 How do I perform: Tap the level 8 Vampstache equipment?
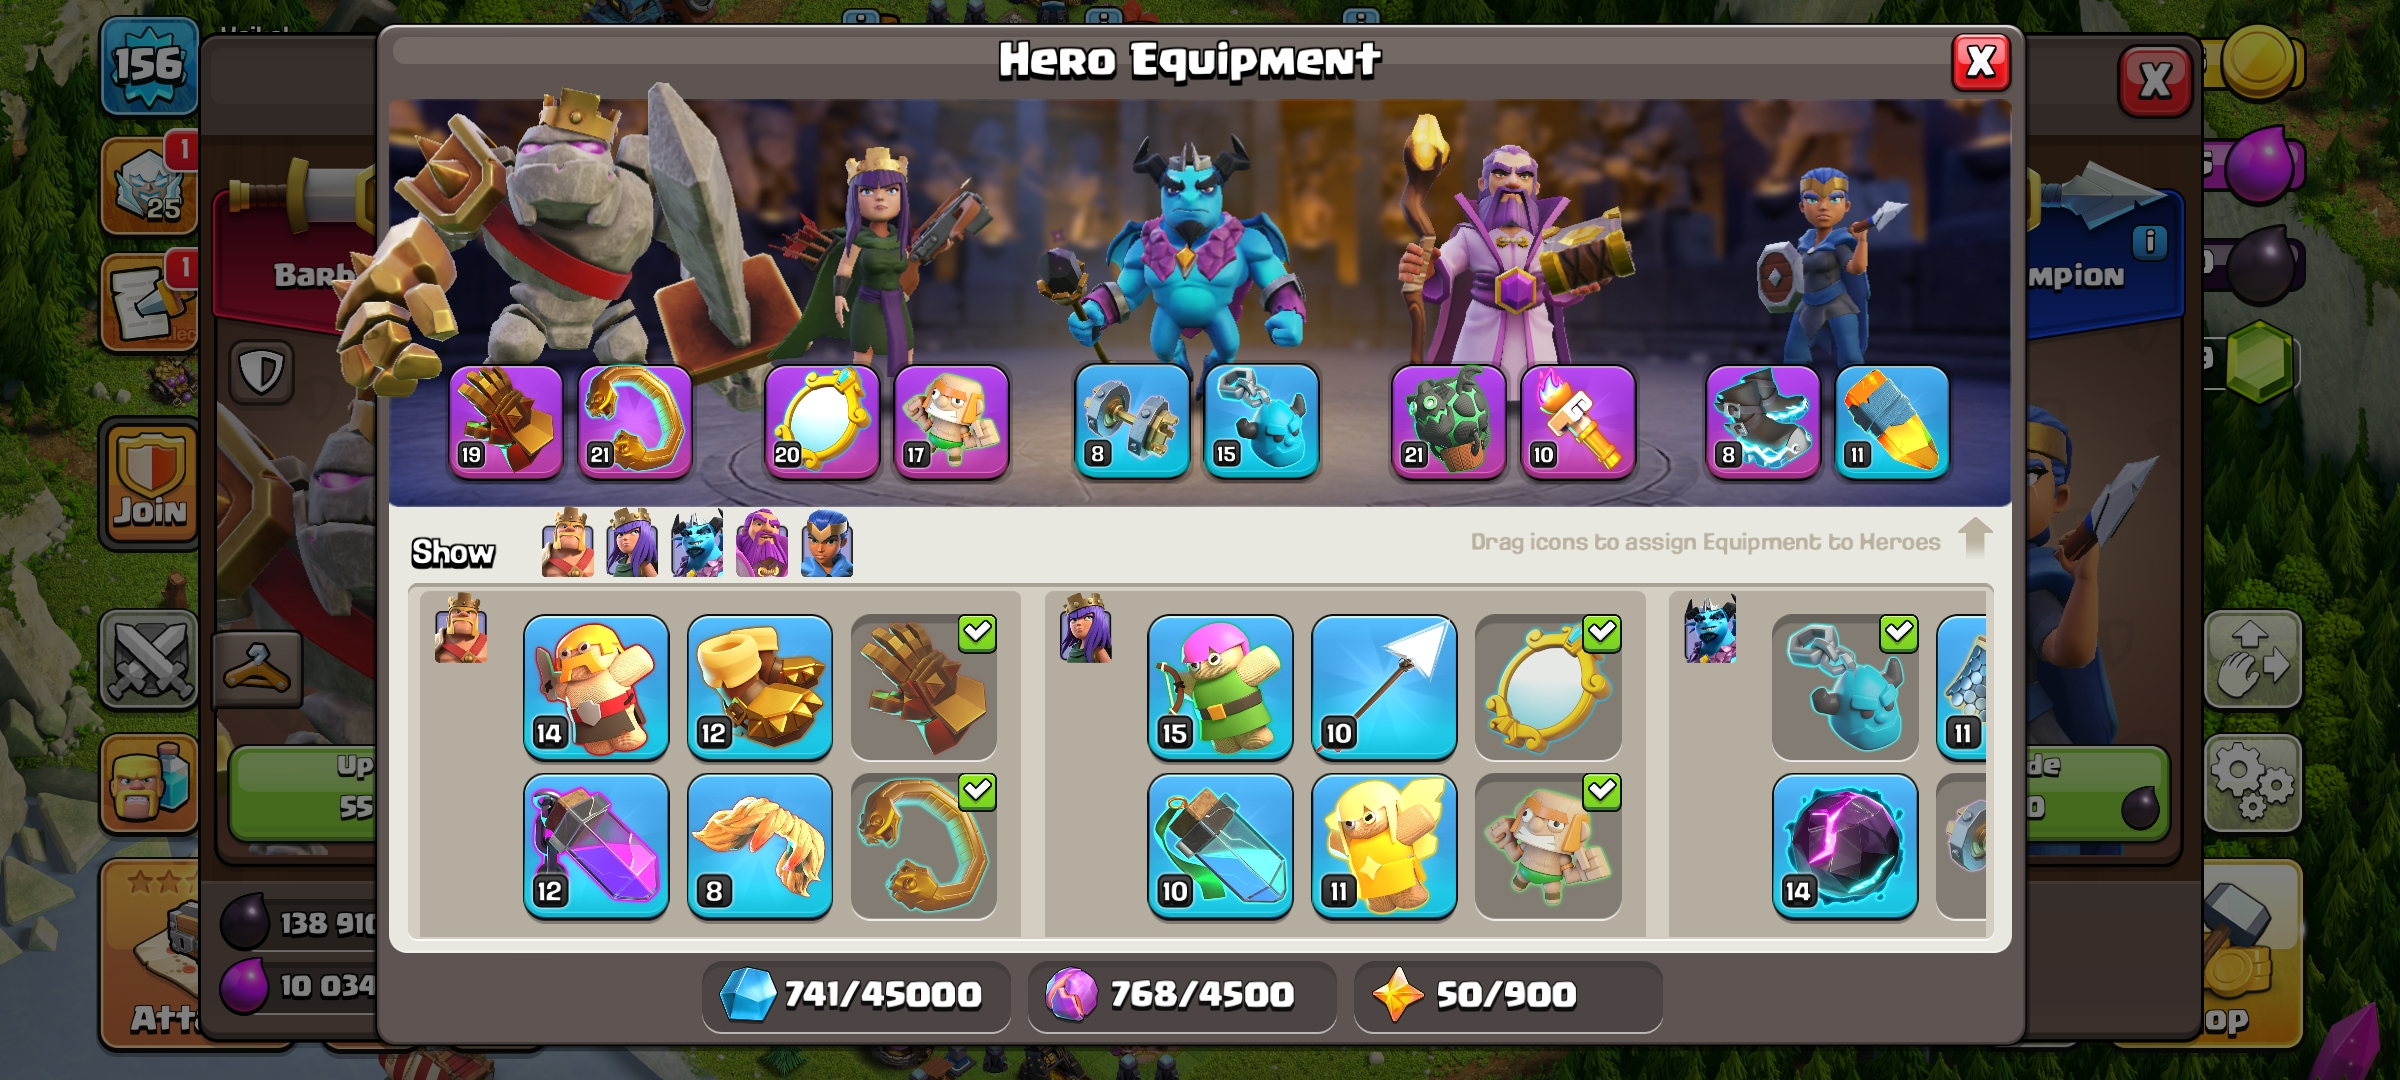(760, 846)
